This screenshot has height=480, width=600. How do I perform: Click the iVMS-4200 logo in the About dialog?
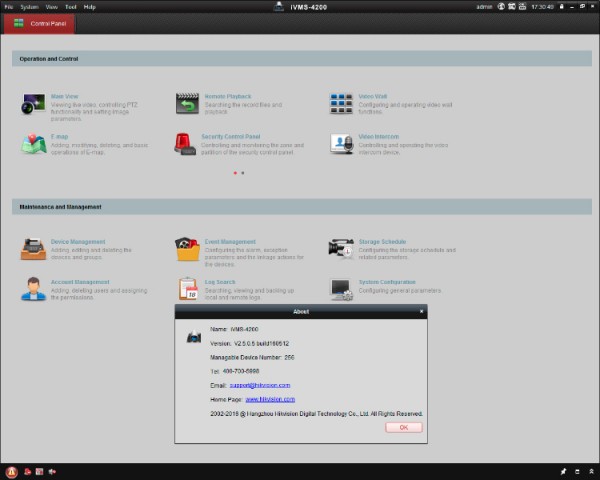(x=194, y=336)
